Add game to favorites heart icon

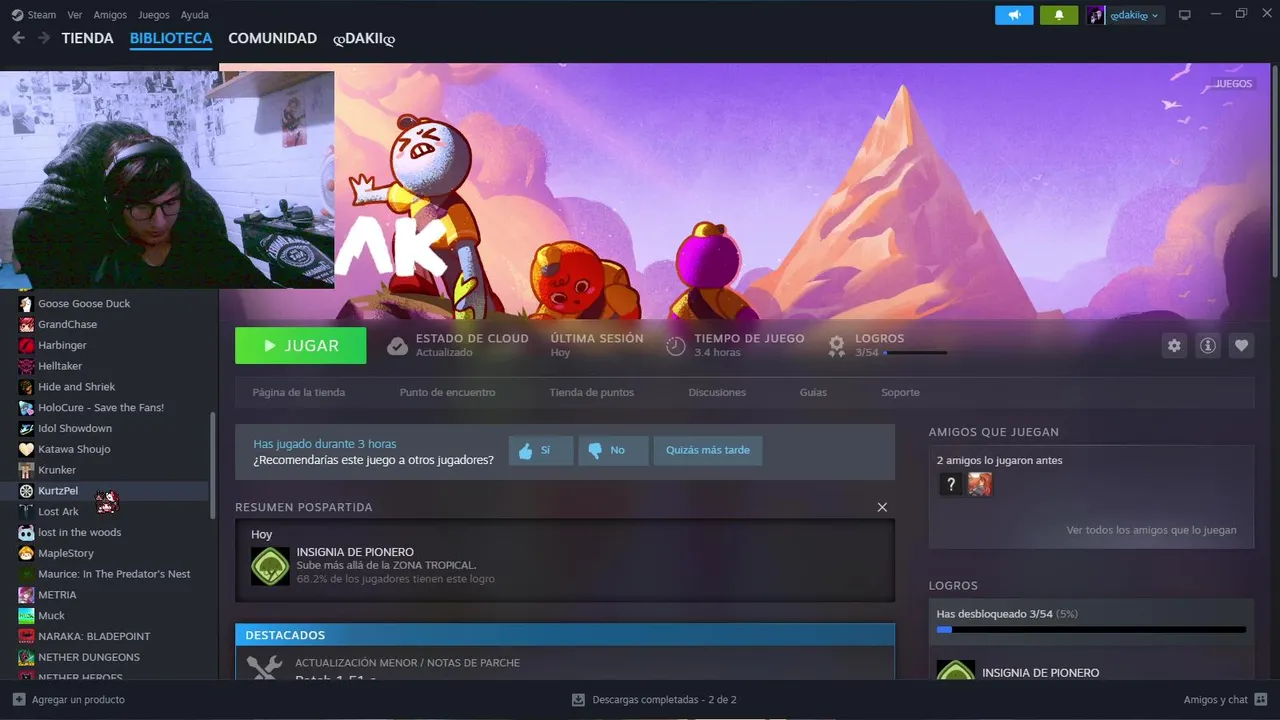(x=1241, y=346)
